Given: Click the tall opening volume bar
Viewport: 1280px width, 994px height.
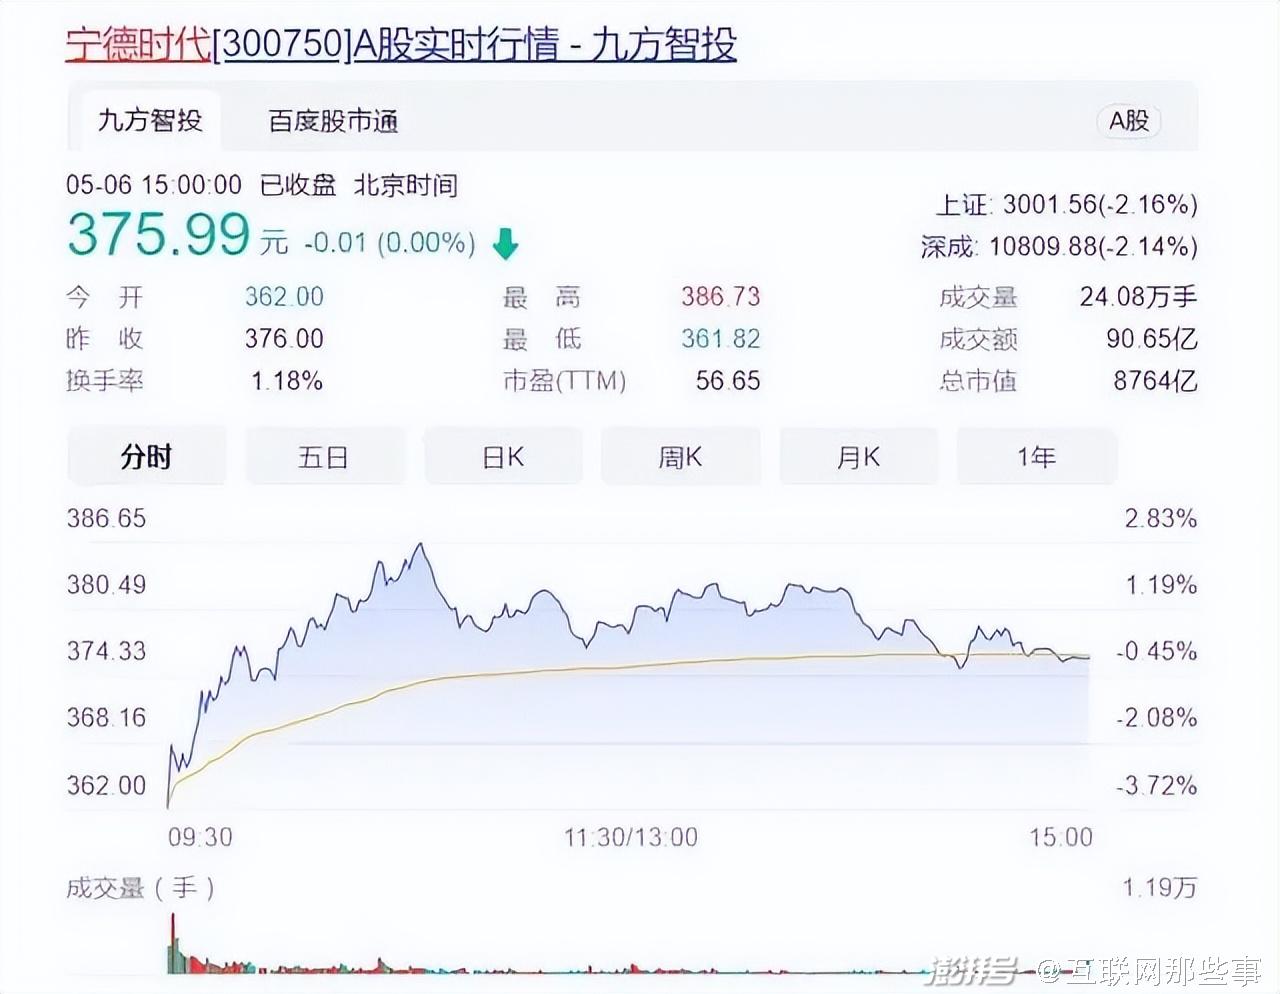Looking at the screenshot, I should point(172,942).
